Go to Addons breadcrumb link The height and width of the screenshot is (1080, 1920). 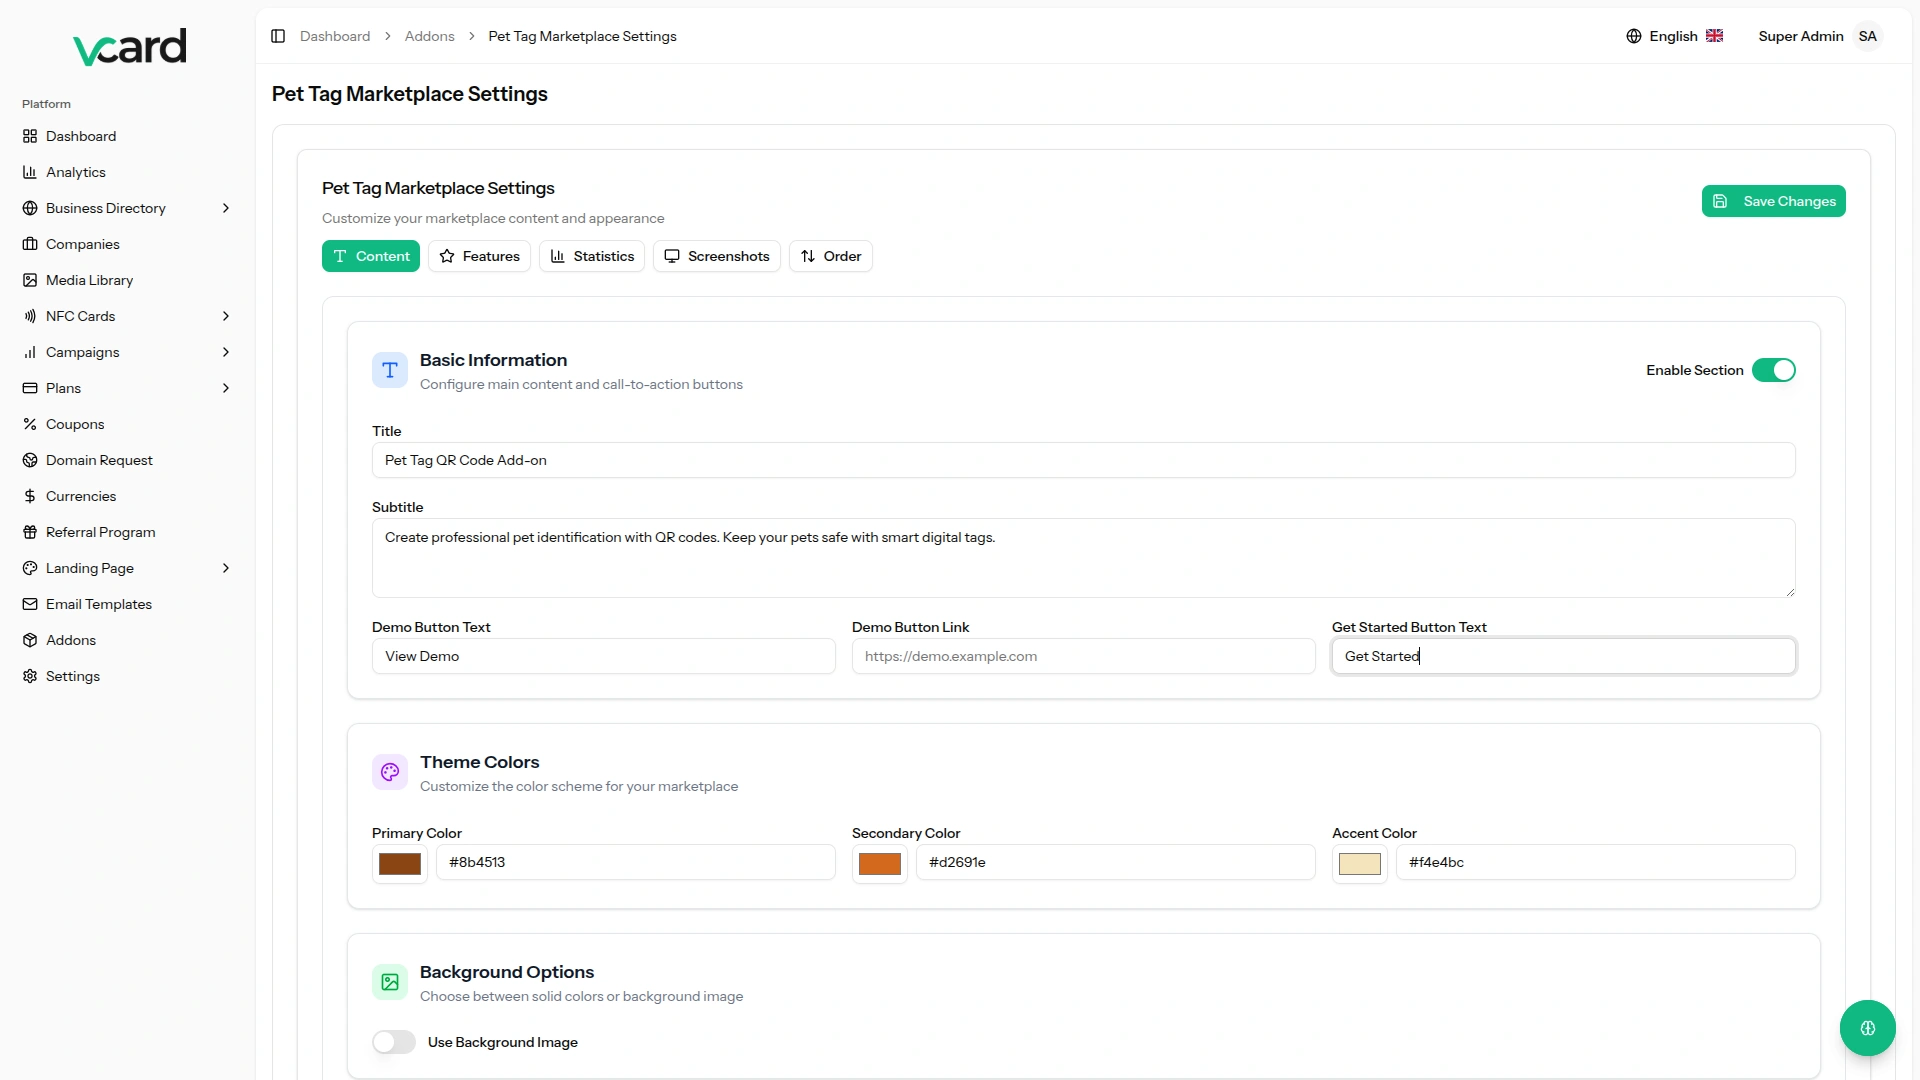point(429,36)
